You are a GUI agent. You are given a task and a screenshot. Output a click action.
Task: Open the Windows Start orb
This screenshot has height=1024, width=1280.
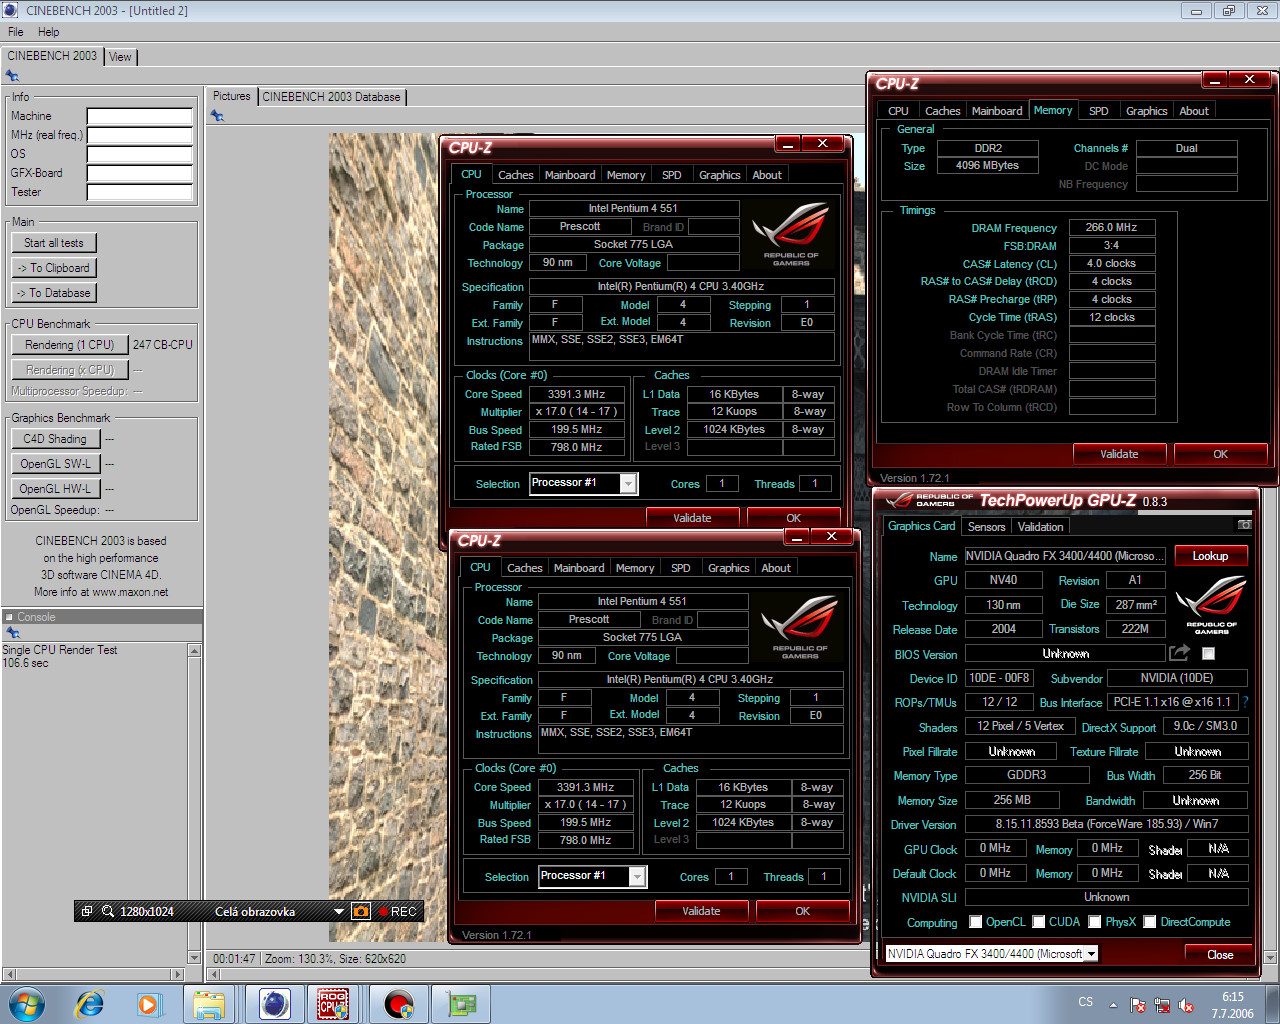tap(27, 1004)
